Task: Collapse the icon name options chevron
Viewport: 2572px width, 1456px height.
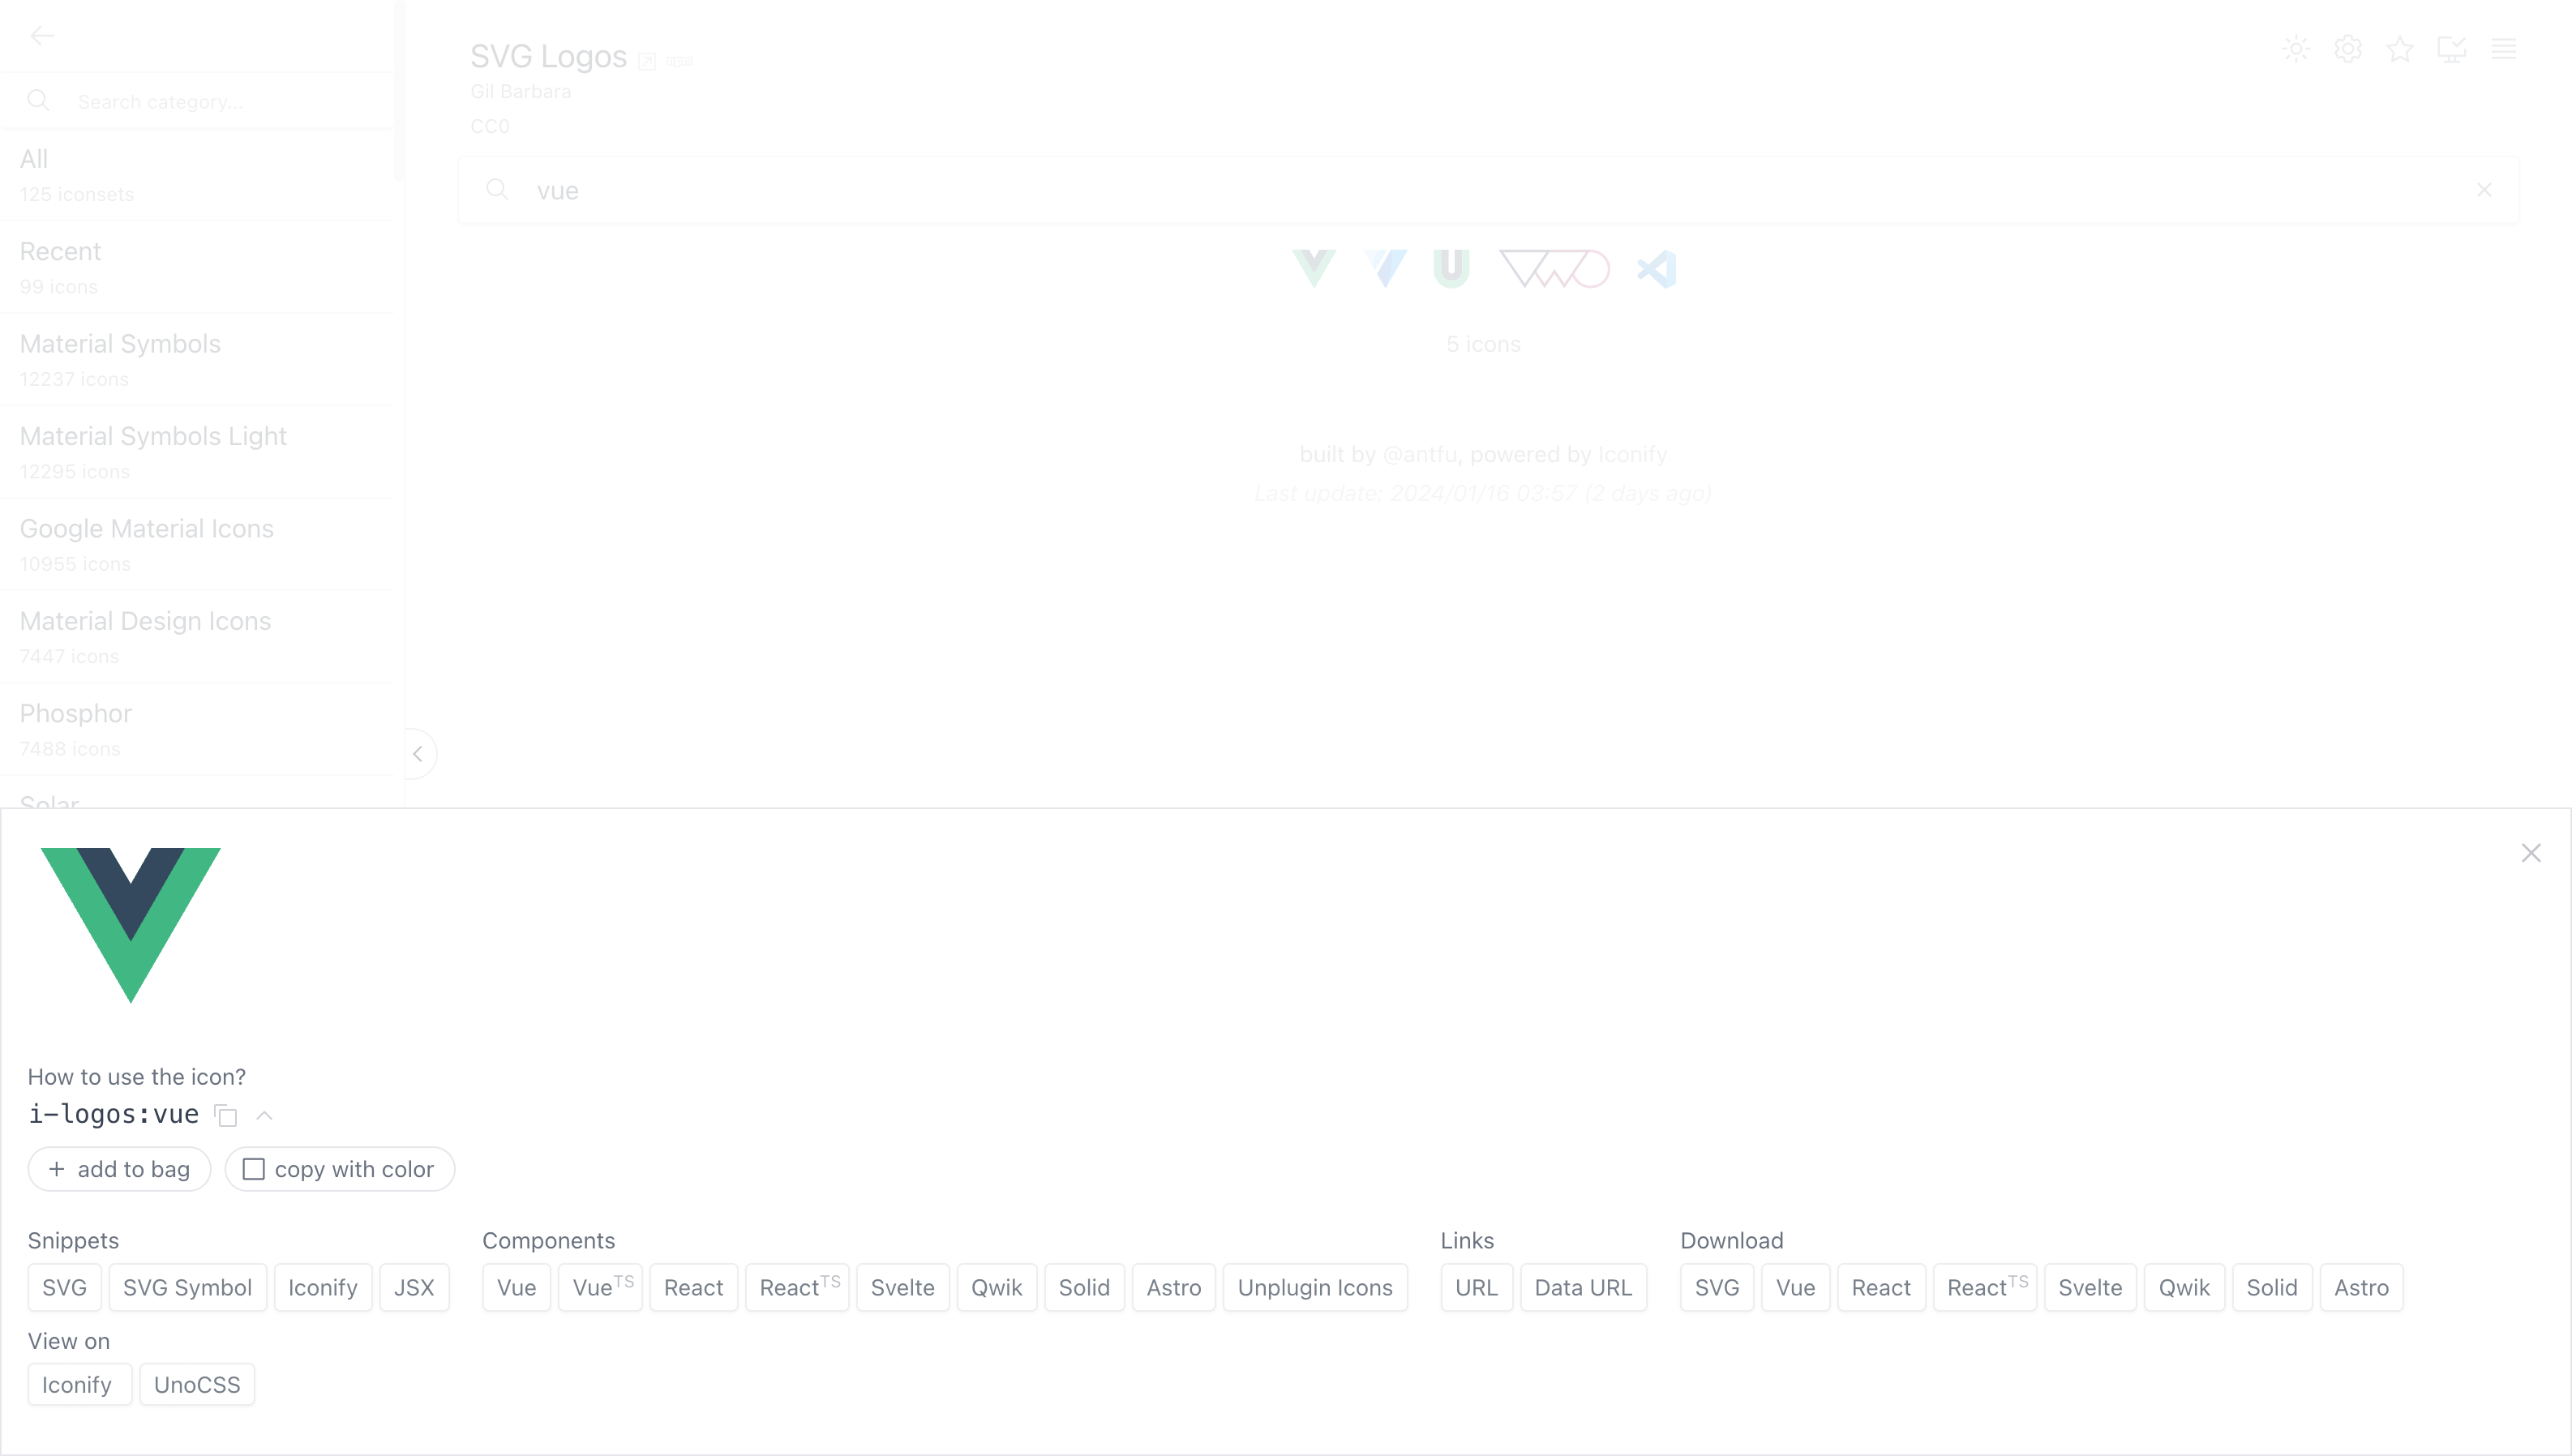Action: coord(264,1115)
